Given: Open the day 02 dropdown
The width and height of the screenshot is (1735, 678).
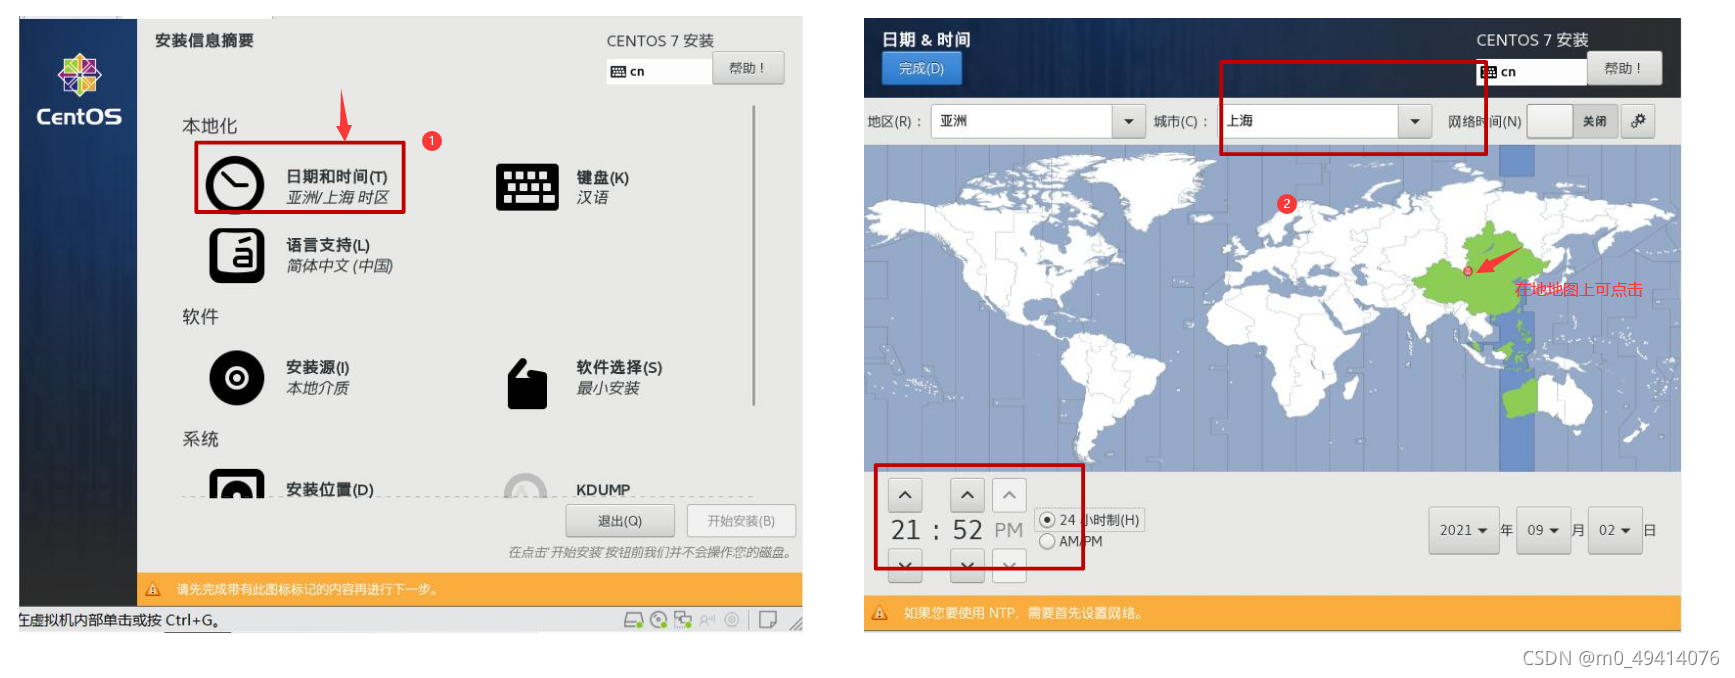Looking at the screenshot, I should tap(1614, 530).
